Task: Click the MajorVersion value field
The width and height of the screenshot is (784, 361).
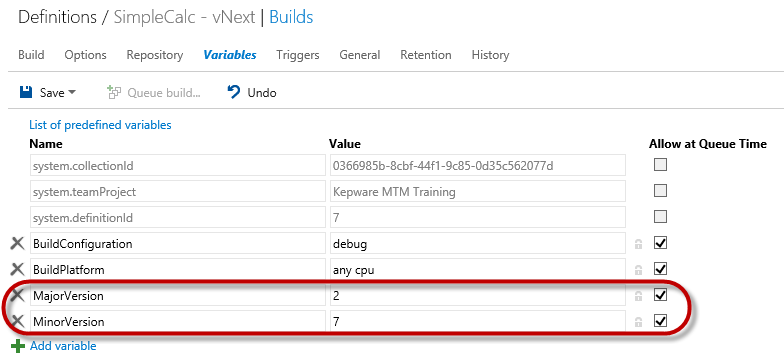Action: tap(478, 296)
